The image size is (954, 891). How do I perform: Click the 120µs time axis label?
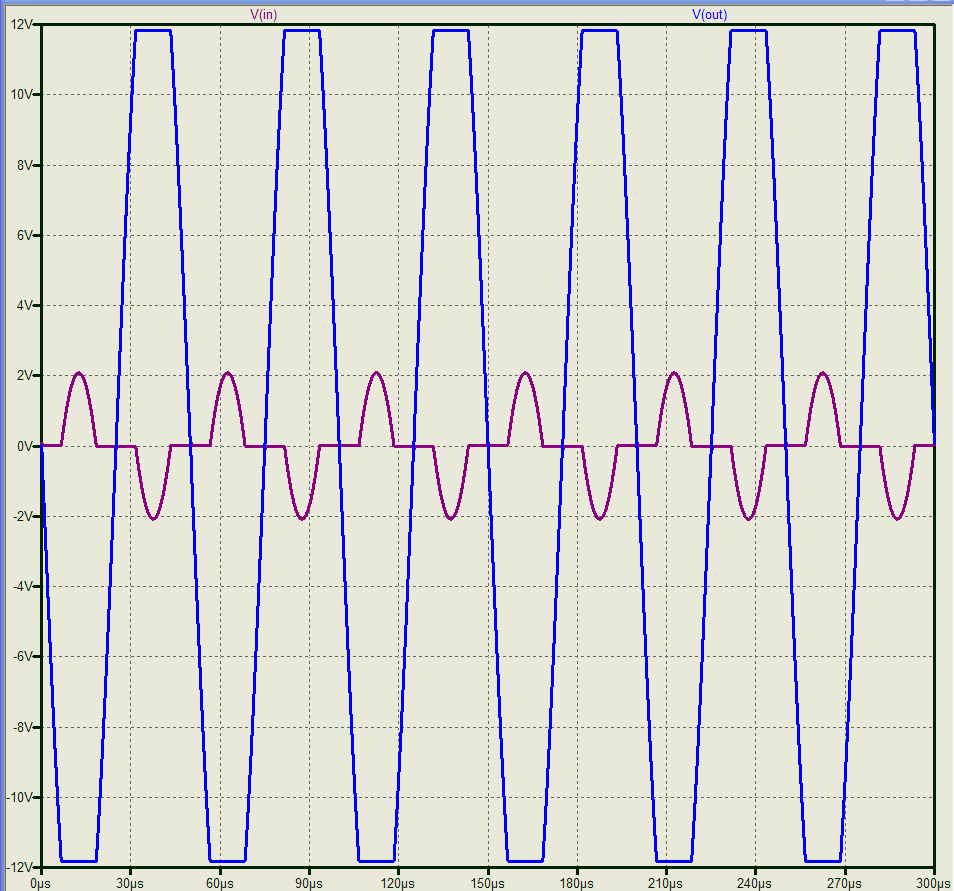[x=398, y=883]
